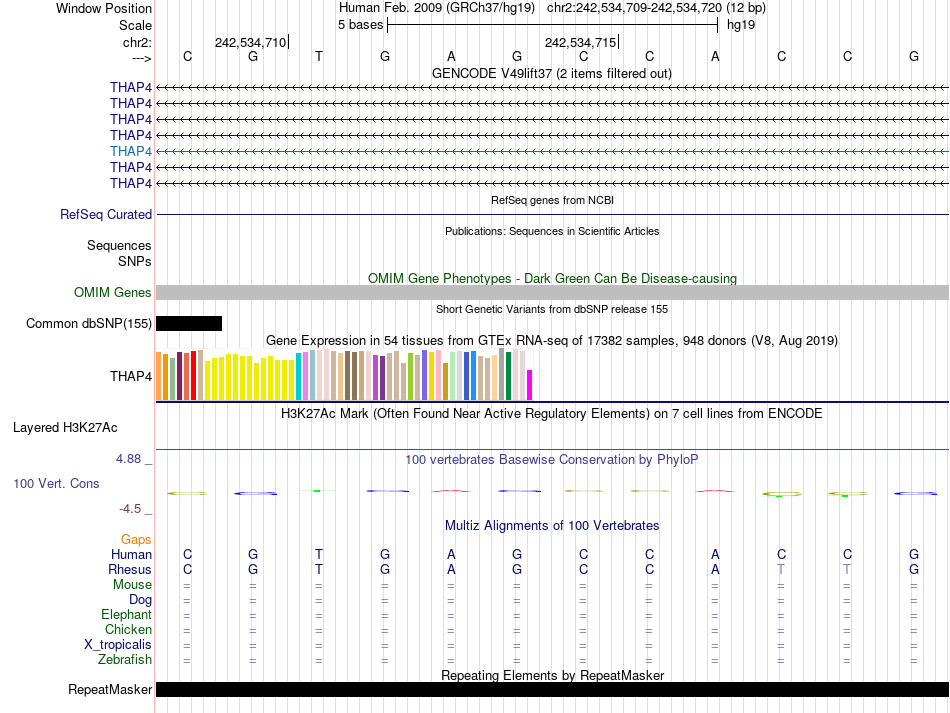This screenshot has height=713, width=950.
Task: Select the Zebrafish species row label
Action: (x=125, y=660)
